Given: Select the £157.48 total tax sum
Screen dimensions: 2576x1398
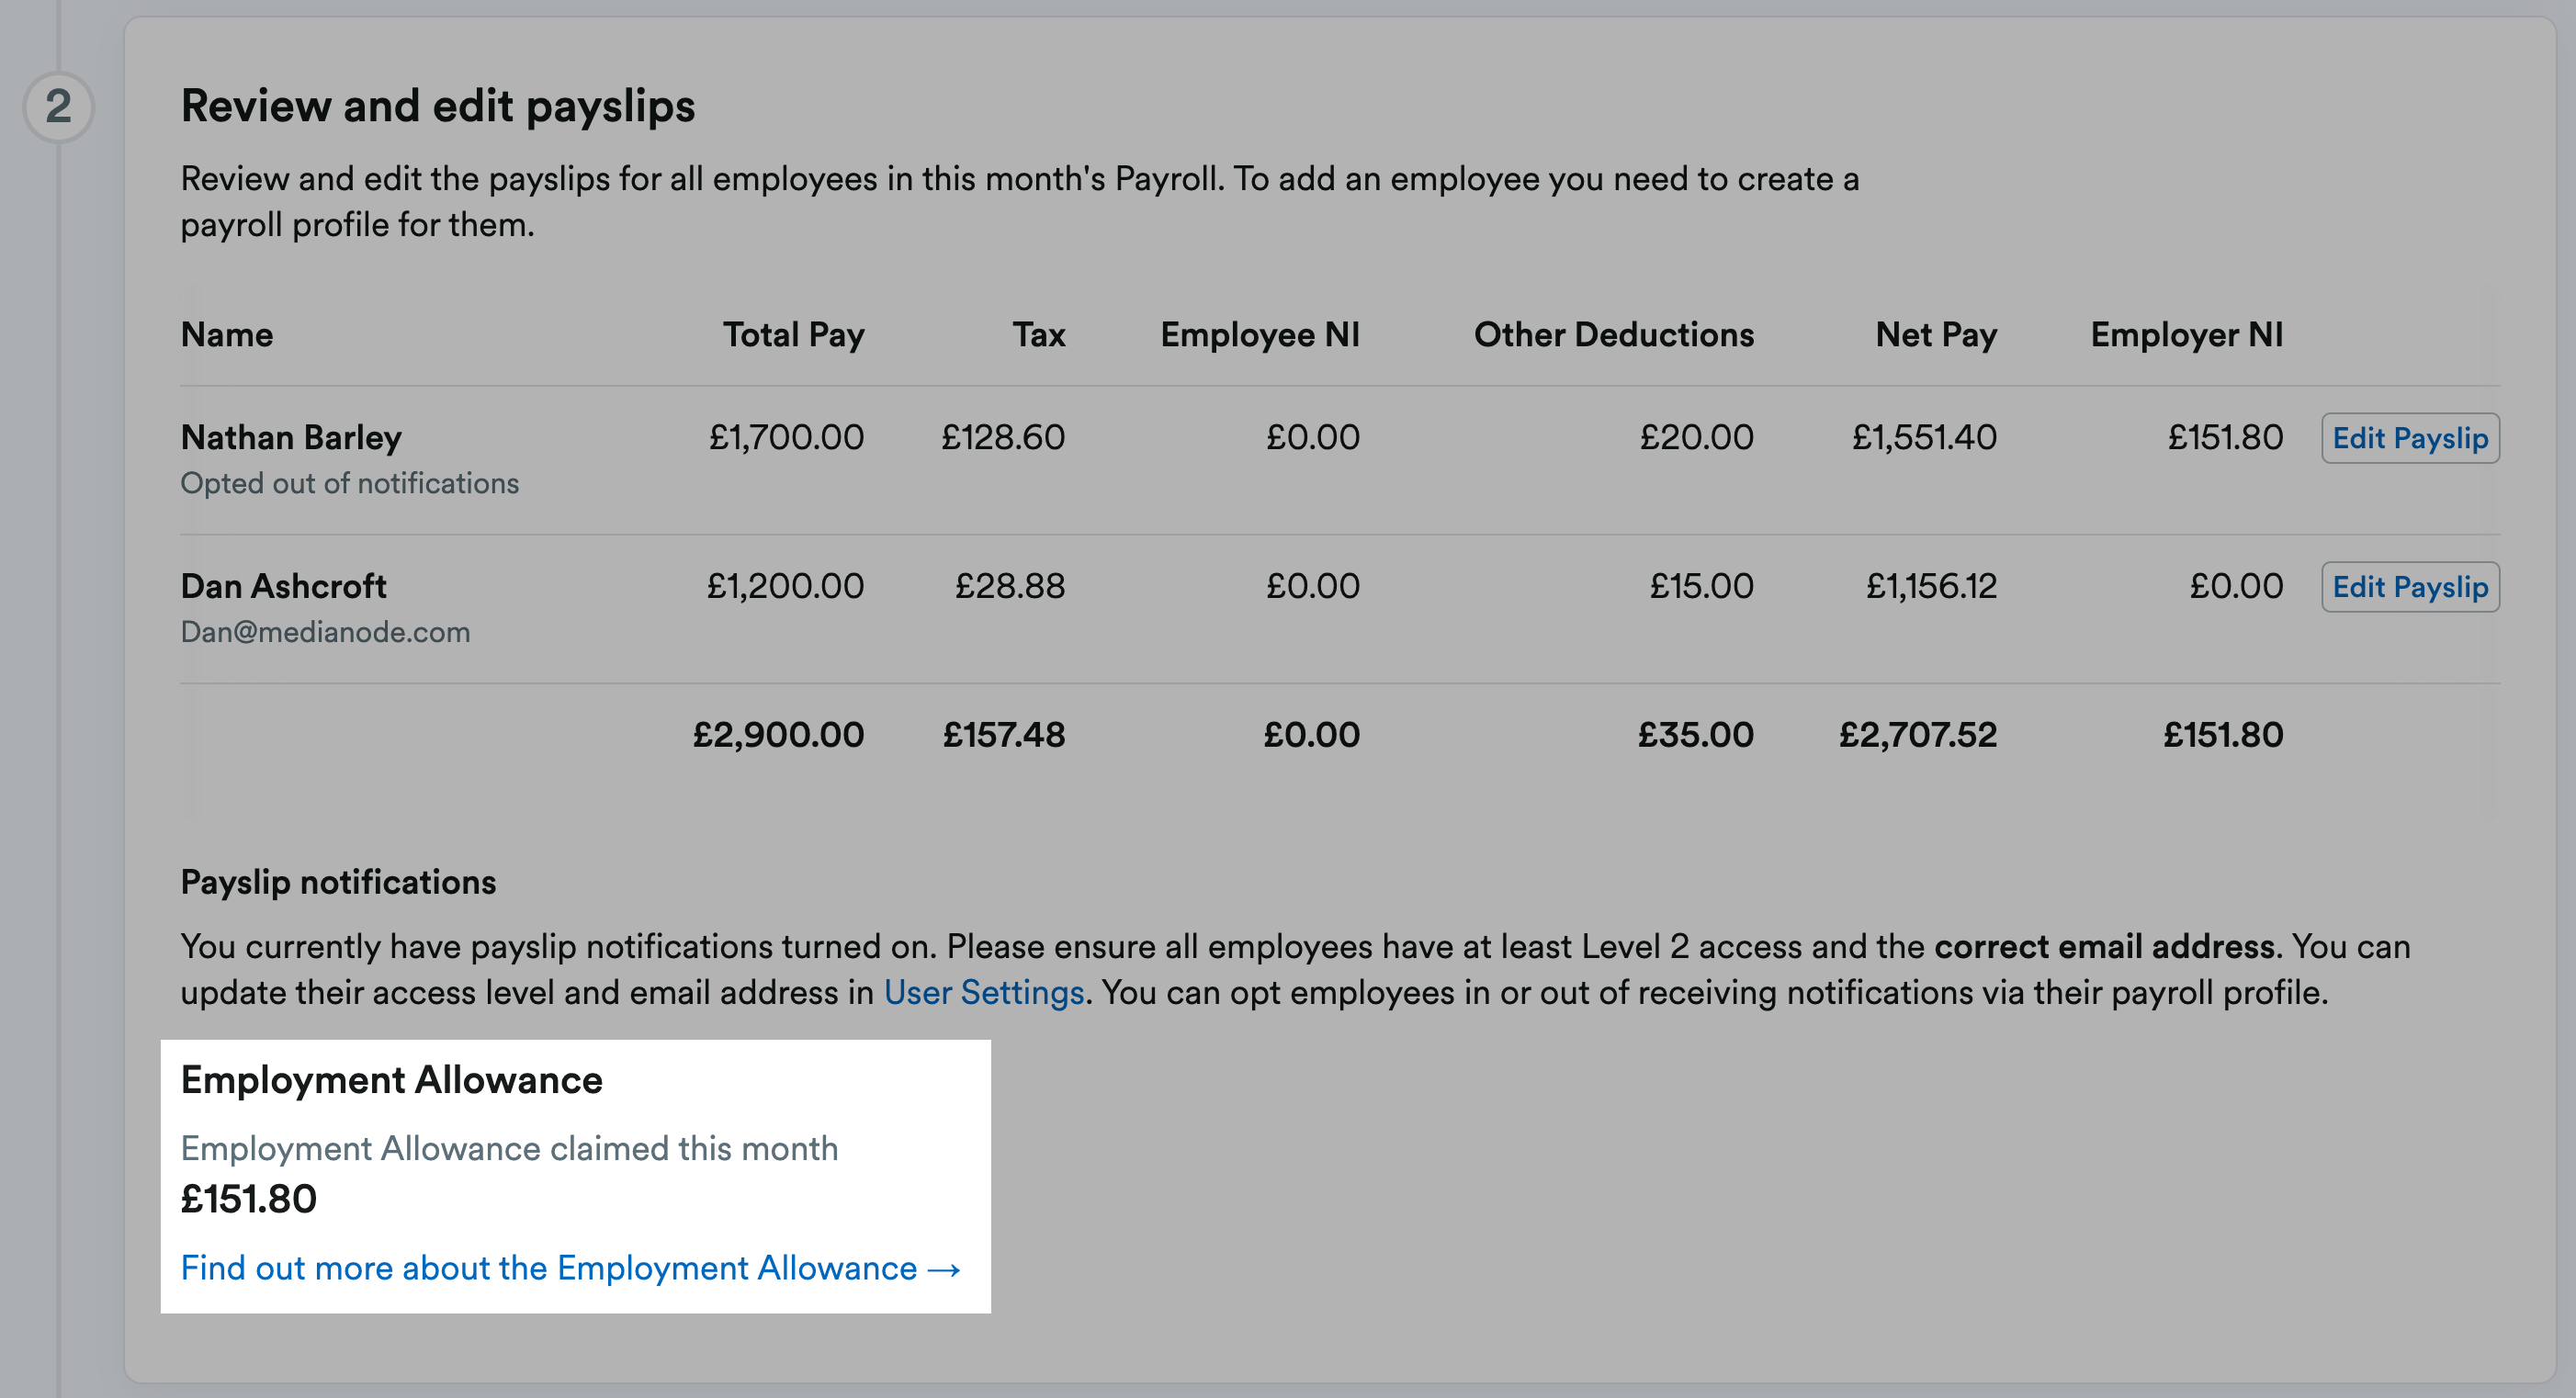Looking at the screenshot, I should [x=1004, y=736].
